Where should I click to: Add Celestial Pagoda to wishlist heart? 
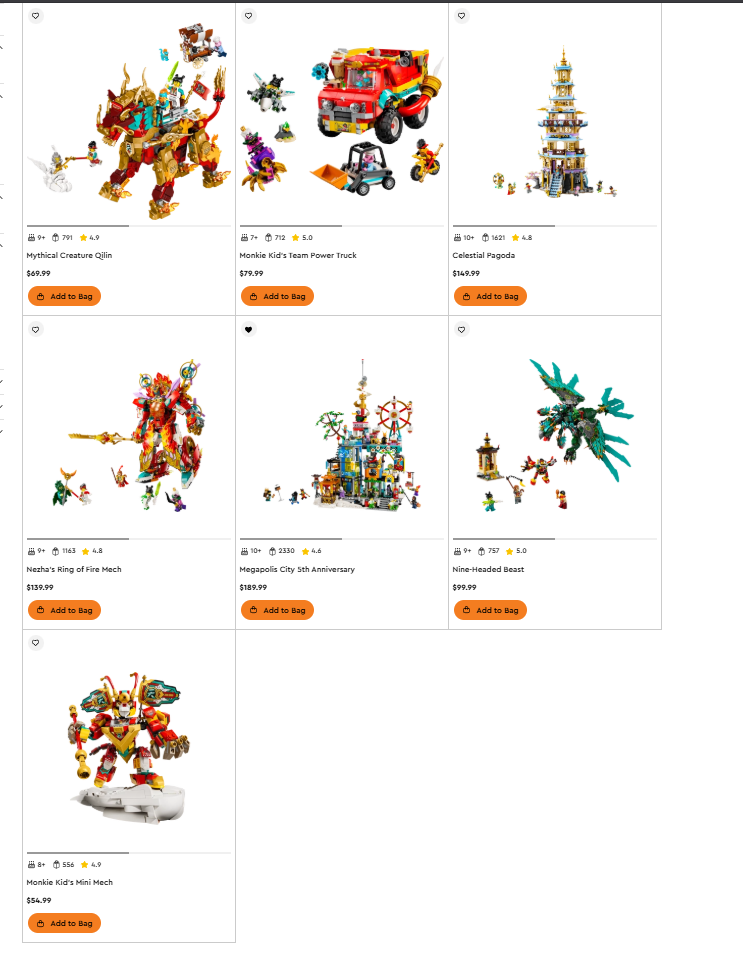(461, 16)
